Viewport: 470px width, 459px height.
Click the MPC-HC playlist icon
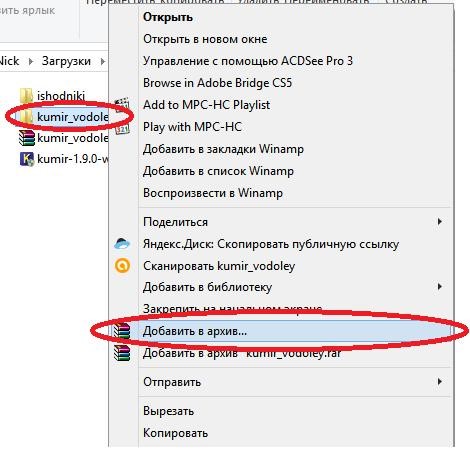click(122, 104)
